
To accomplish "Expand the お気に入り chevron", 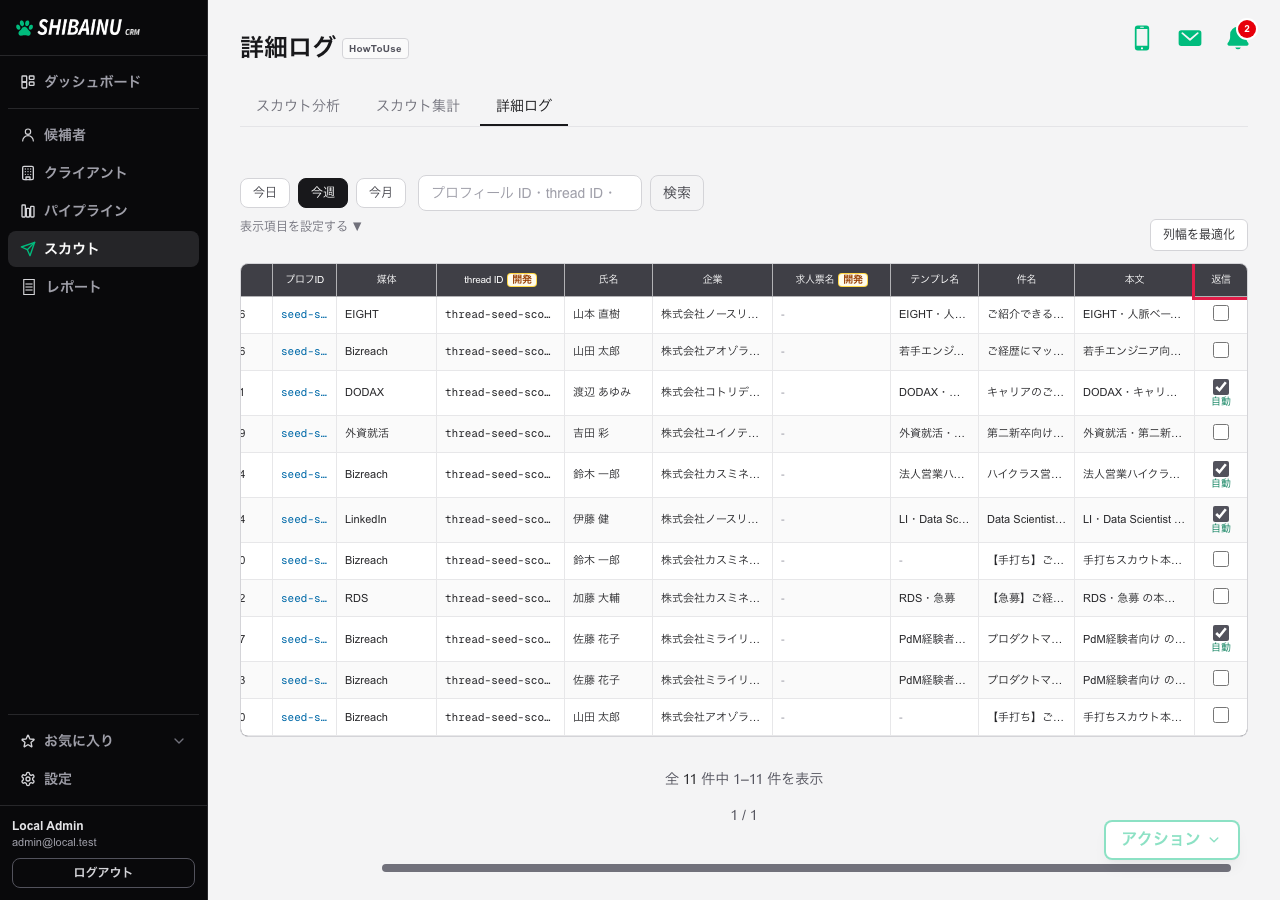I will click(x=180, y=741).
